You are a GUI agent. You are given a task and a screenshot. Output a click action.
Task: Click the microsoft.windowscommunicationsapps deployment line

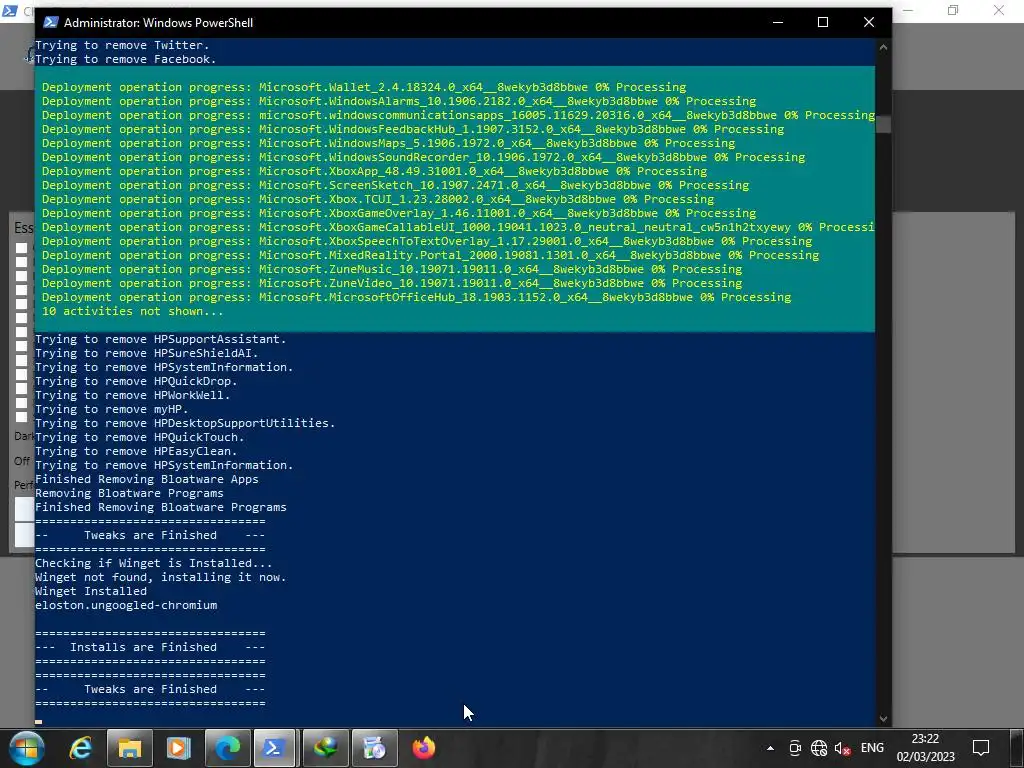click(458, 115)
